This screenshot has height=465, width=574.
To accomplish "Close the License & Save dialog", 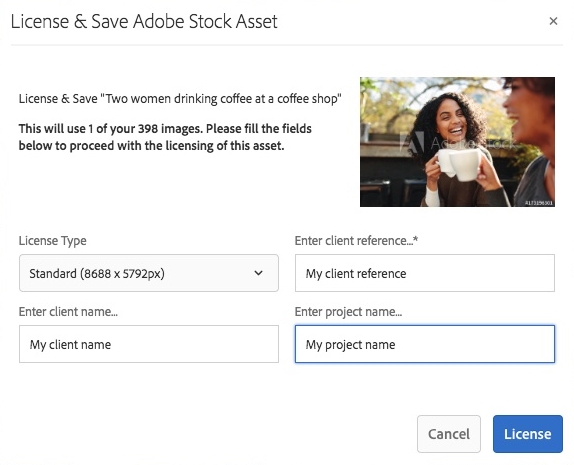I will point(553,21).
